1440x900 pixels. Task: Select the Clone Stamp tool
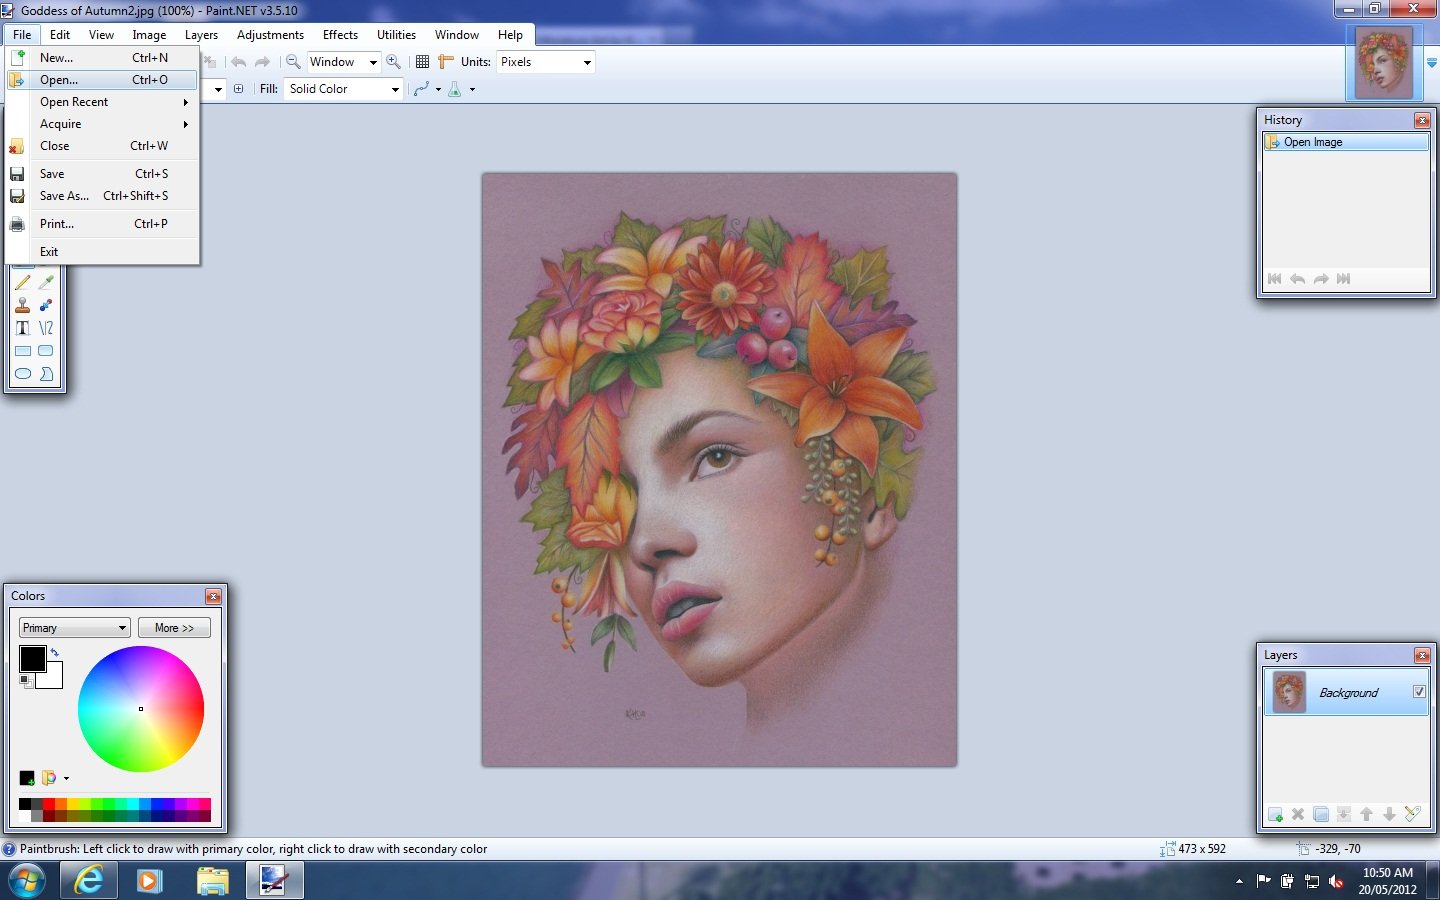tap(23, 306)
